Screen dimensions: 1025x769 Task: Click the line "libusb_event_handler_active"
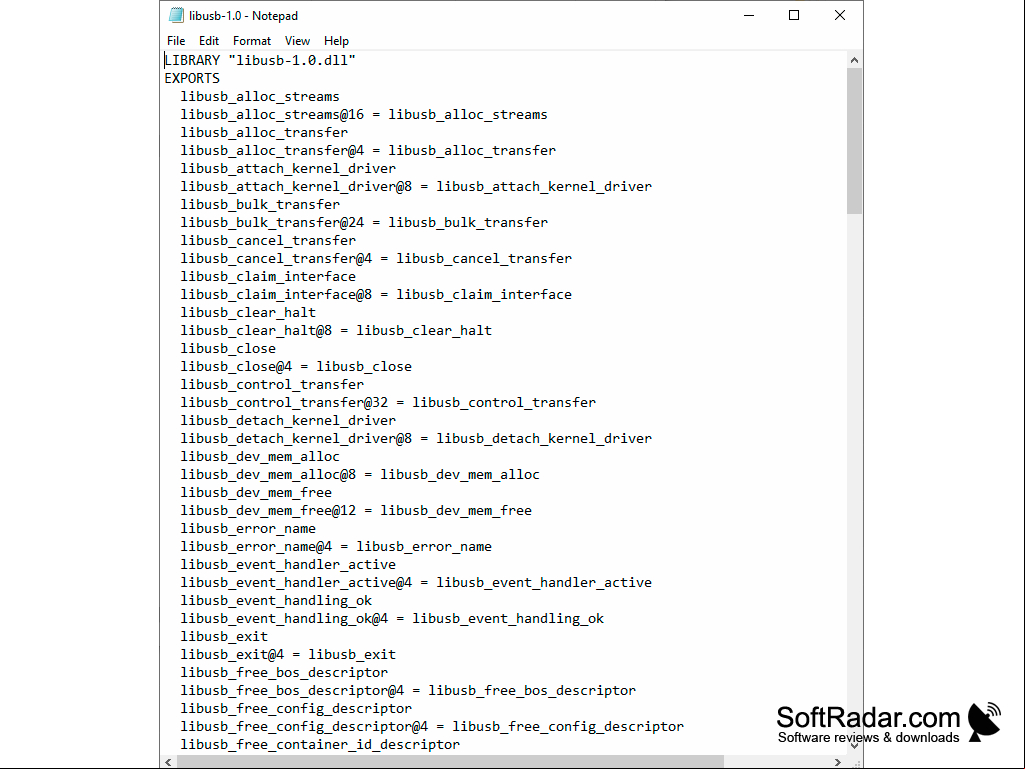(288, 564)
